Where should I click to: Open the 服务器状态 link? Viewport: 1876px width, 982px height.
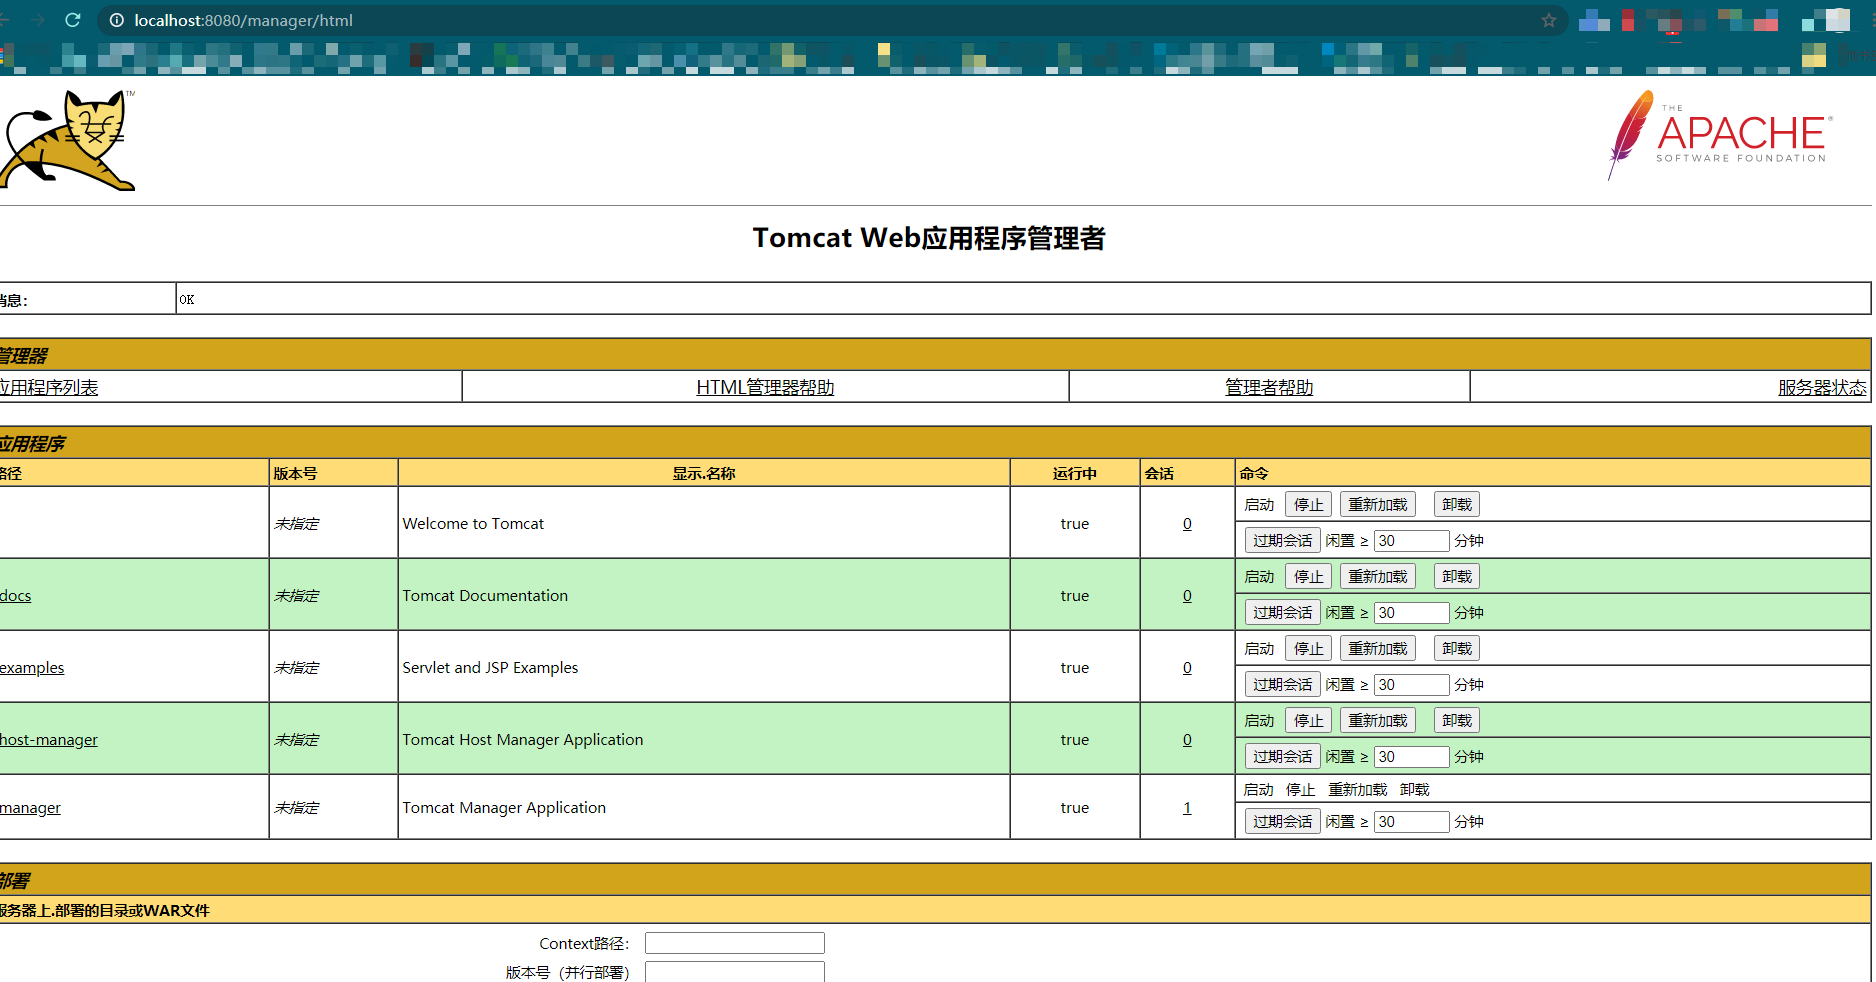[x=1822, y=387]
